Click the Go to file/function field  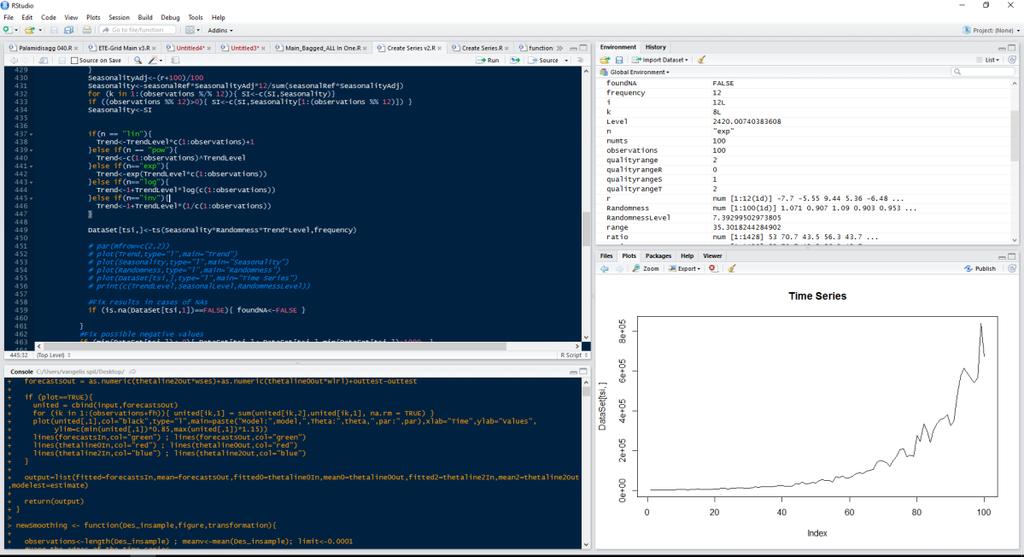tap(138, 30)
